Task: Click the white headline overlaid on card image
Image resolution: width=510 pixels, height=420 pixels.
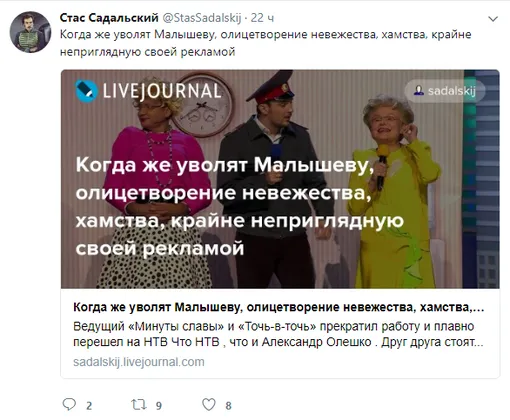Action: pyautogui.click(x=240, y=206)
